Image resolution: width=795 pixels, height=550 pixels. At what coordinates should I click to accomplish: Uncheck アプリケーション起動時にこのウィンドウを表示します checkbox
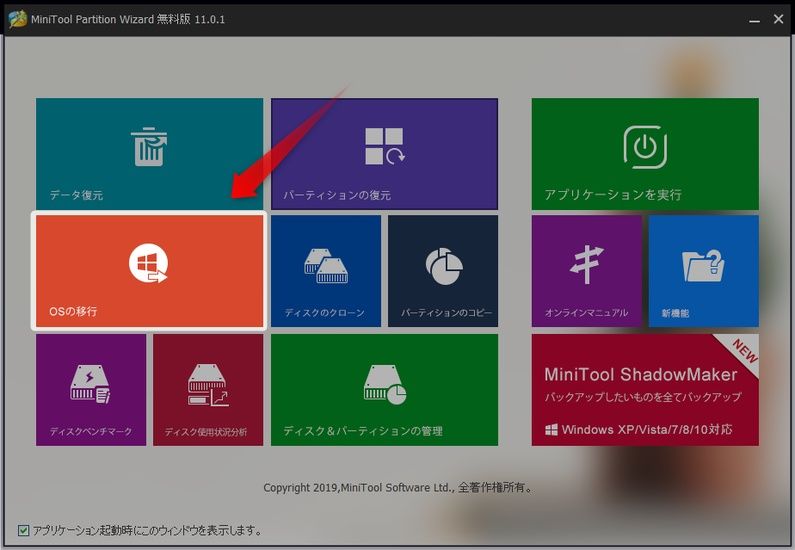pyautogui.click(x=23, y=531)
